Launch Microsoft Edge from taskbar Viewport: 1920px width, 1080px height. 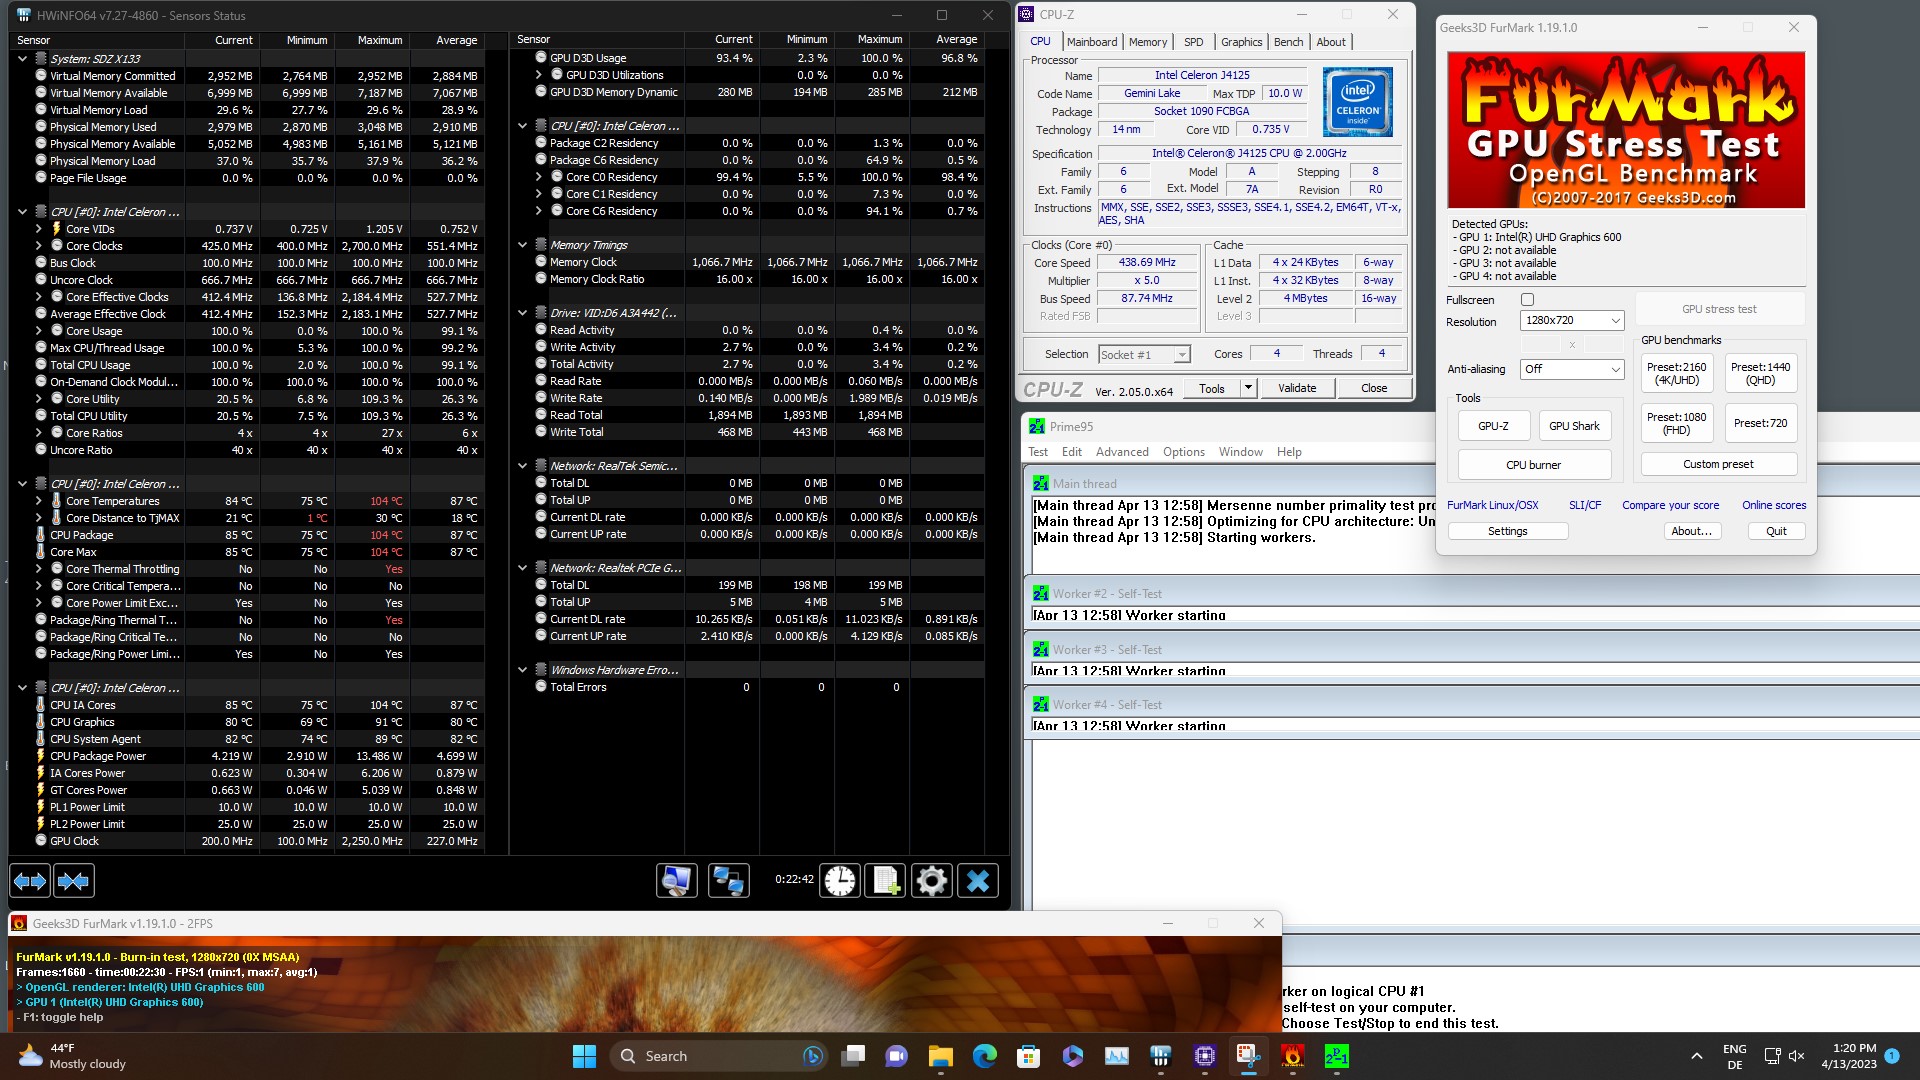tap(984, 1056)
